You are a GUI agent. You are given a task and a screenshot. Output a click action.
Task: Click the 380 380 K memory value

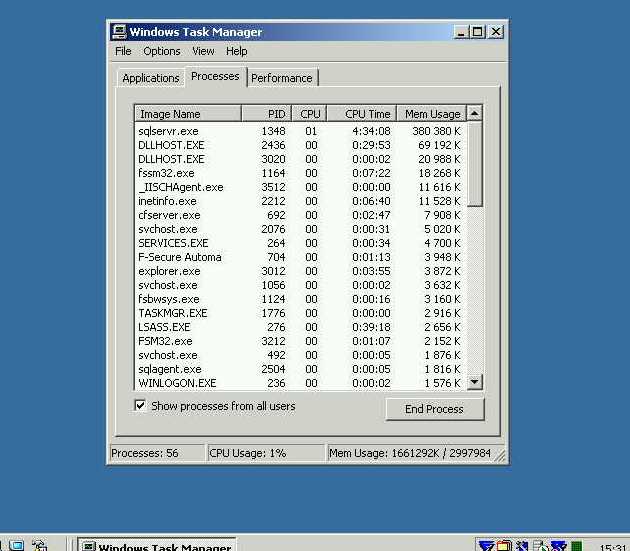[x=436, y=131]
